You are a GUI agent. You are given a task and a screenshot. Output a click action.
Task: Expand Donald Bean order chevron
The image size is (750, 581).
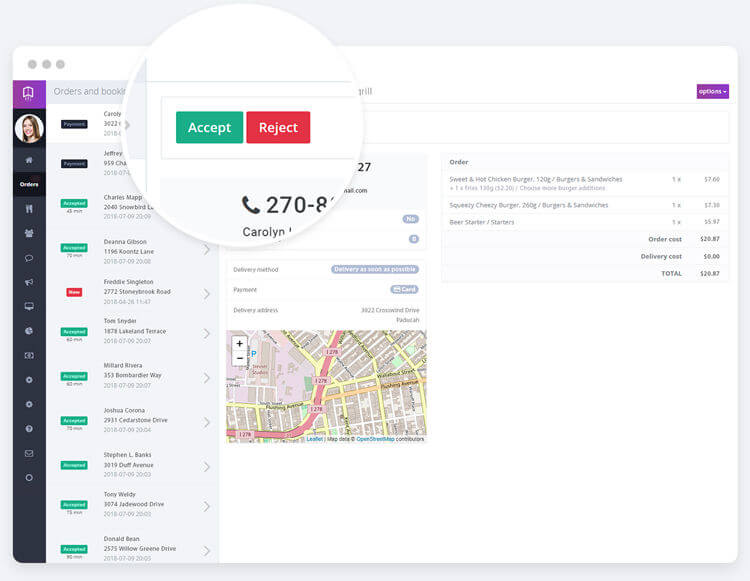tap(206, 551)
